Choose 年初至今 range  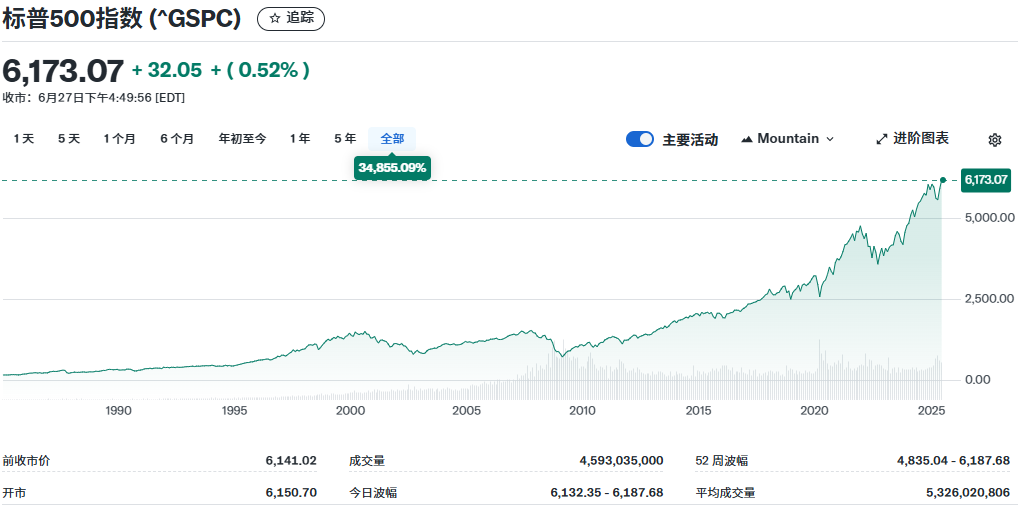click(x=242, y=138)
